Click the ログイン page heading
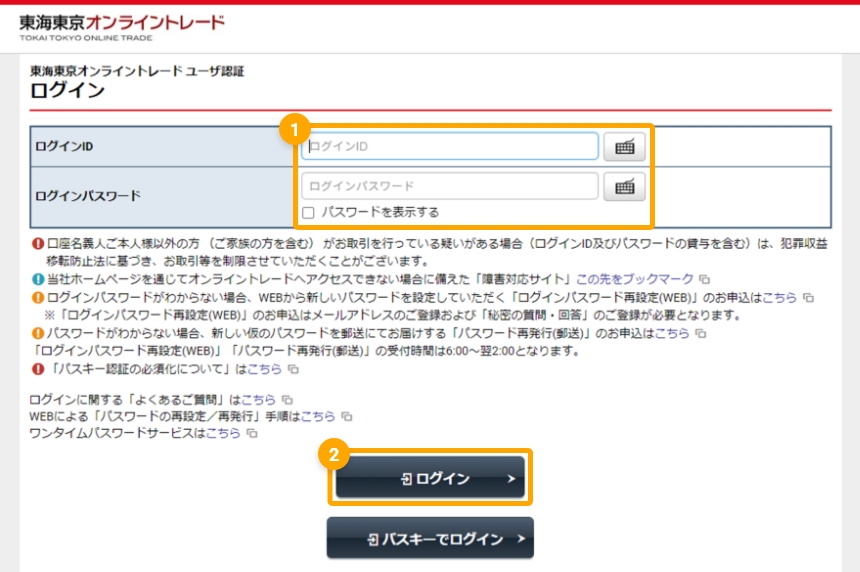 point(67,90)
